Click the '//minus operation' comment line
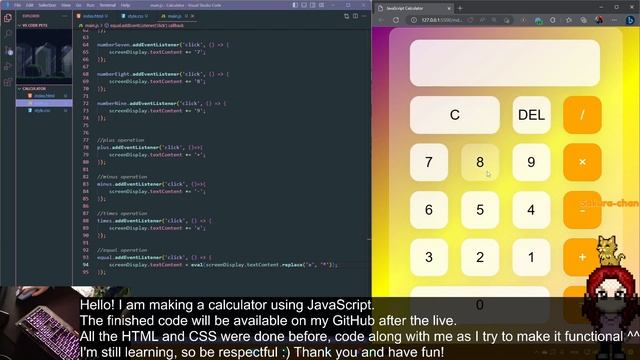 click(x=122, y=177)
